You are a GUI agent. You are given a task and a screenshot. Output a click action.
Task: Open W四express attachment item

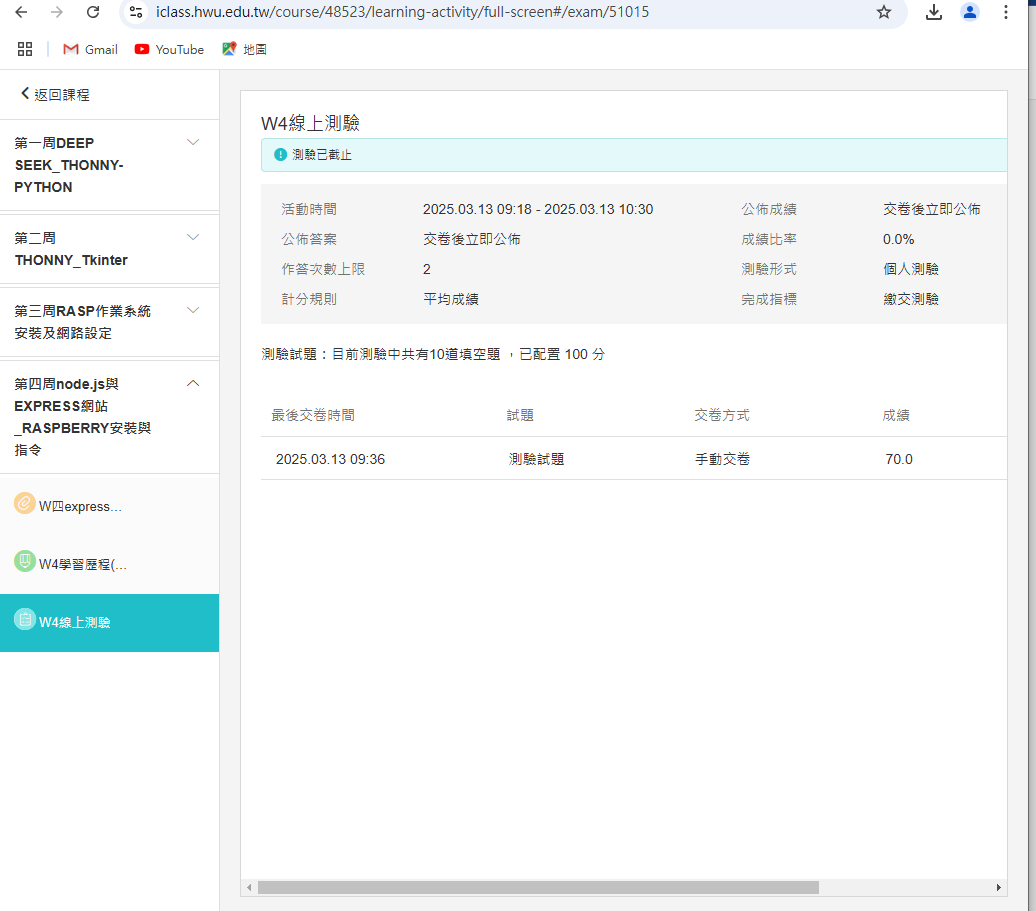(x=80, y=506)
